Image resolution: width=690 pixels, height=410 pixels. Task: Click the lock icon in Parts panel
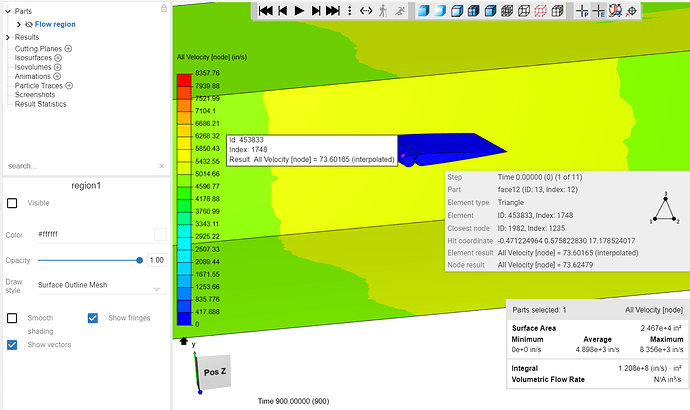[x=164, y=8]
